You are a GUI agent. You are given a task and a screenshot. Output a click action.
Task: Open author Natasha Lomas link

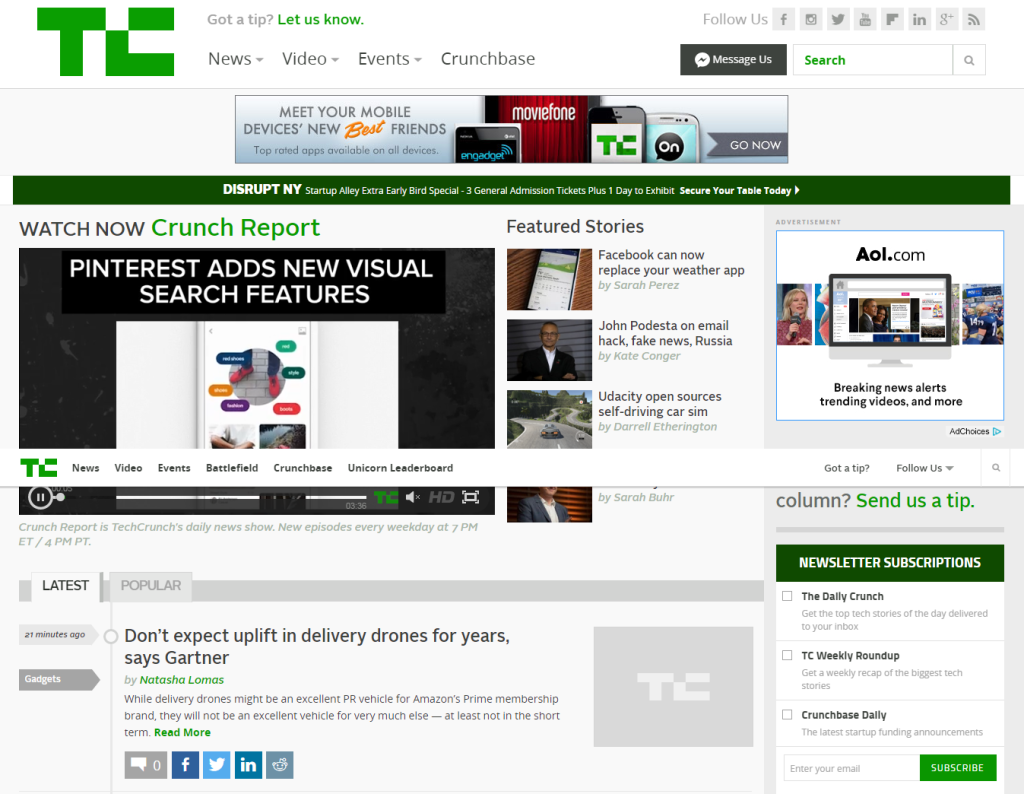182,680
